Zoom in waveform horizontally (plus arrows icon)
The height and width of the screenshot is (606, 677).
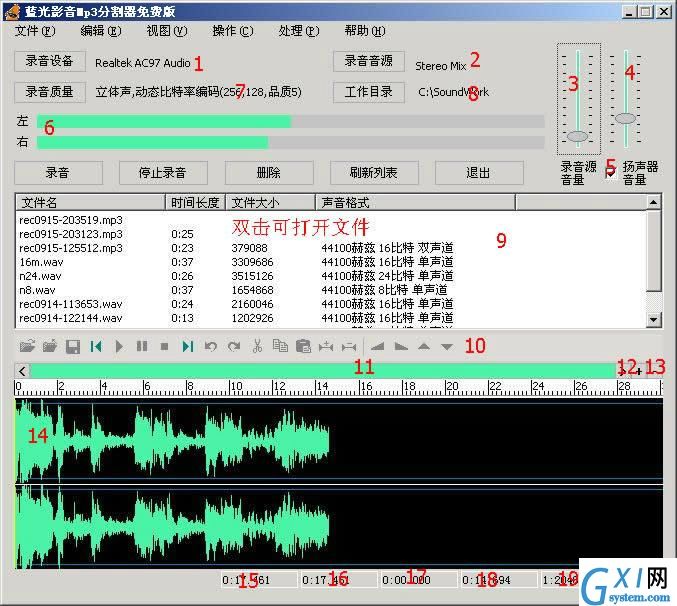[326, 346]
